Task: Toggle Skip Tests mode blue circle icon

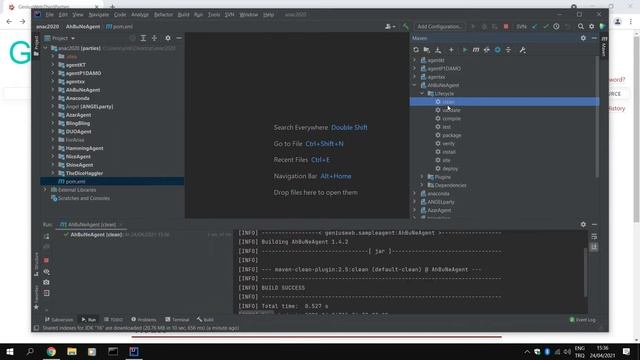Action: click(x=498, y=50)
